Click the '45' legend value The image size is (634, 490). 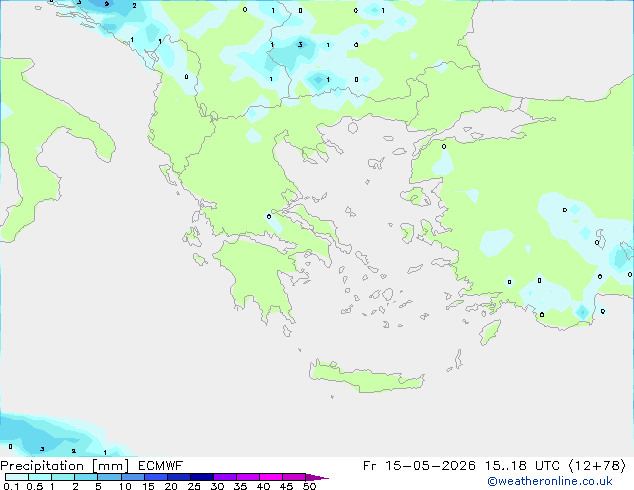pos(286,486)
